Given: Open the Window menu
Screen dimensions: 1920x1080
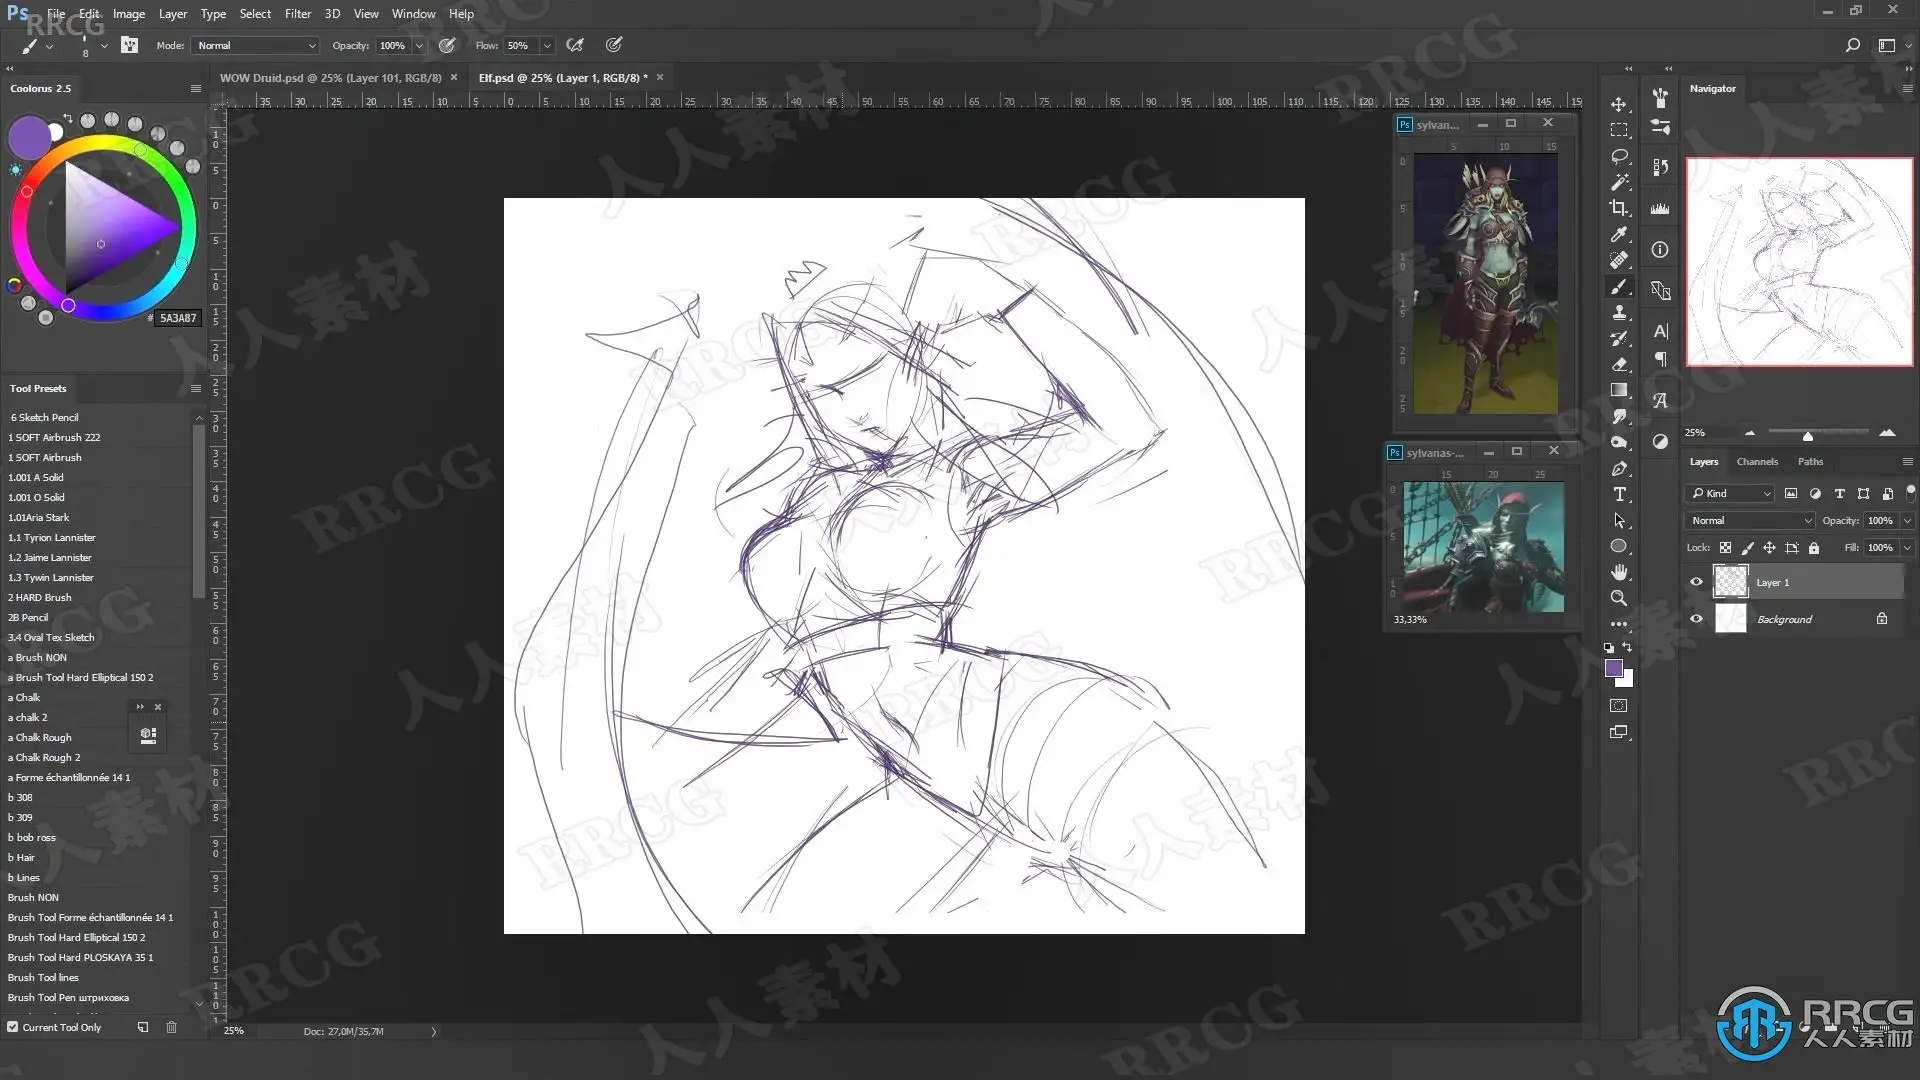Looking at the screenshot, I should [413, 14].
